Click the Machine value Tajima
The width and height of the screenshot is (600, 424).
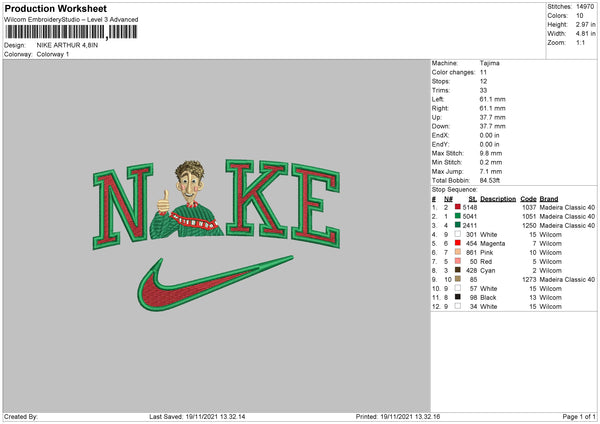point(489,63)
